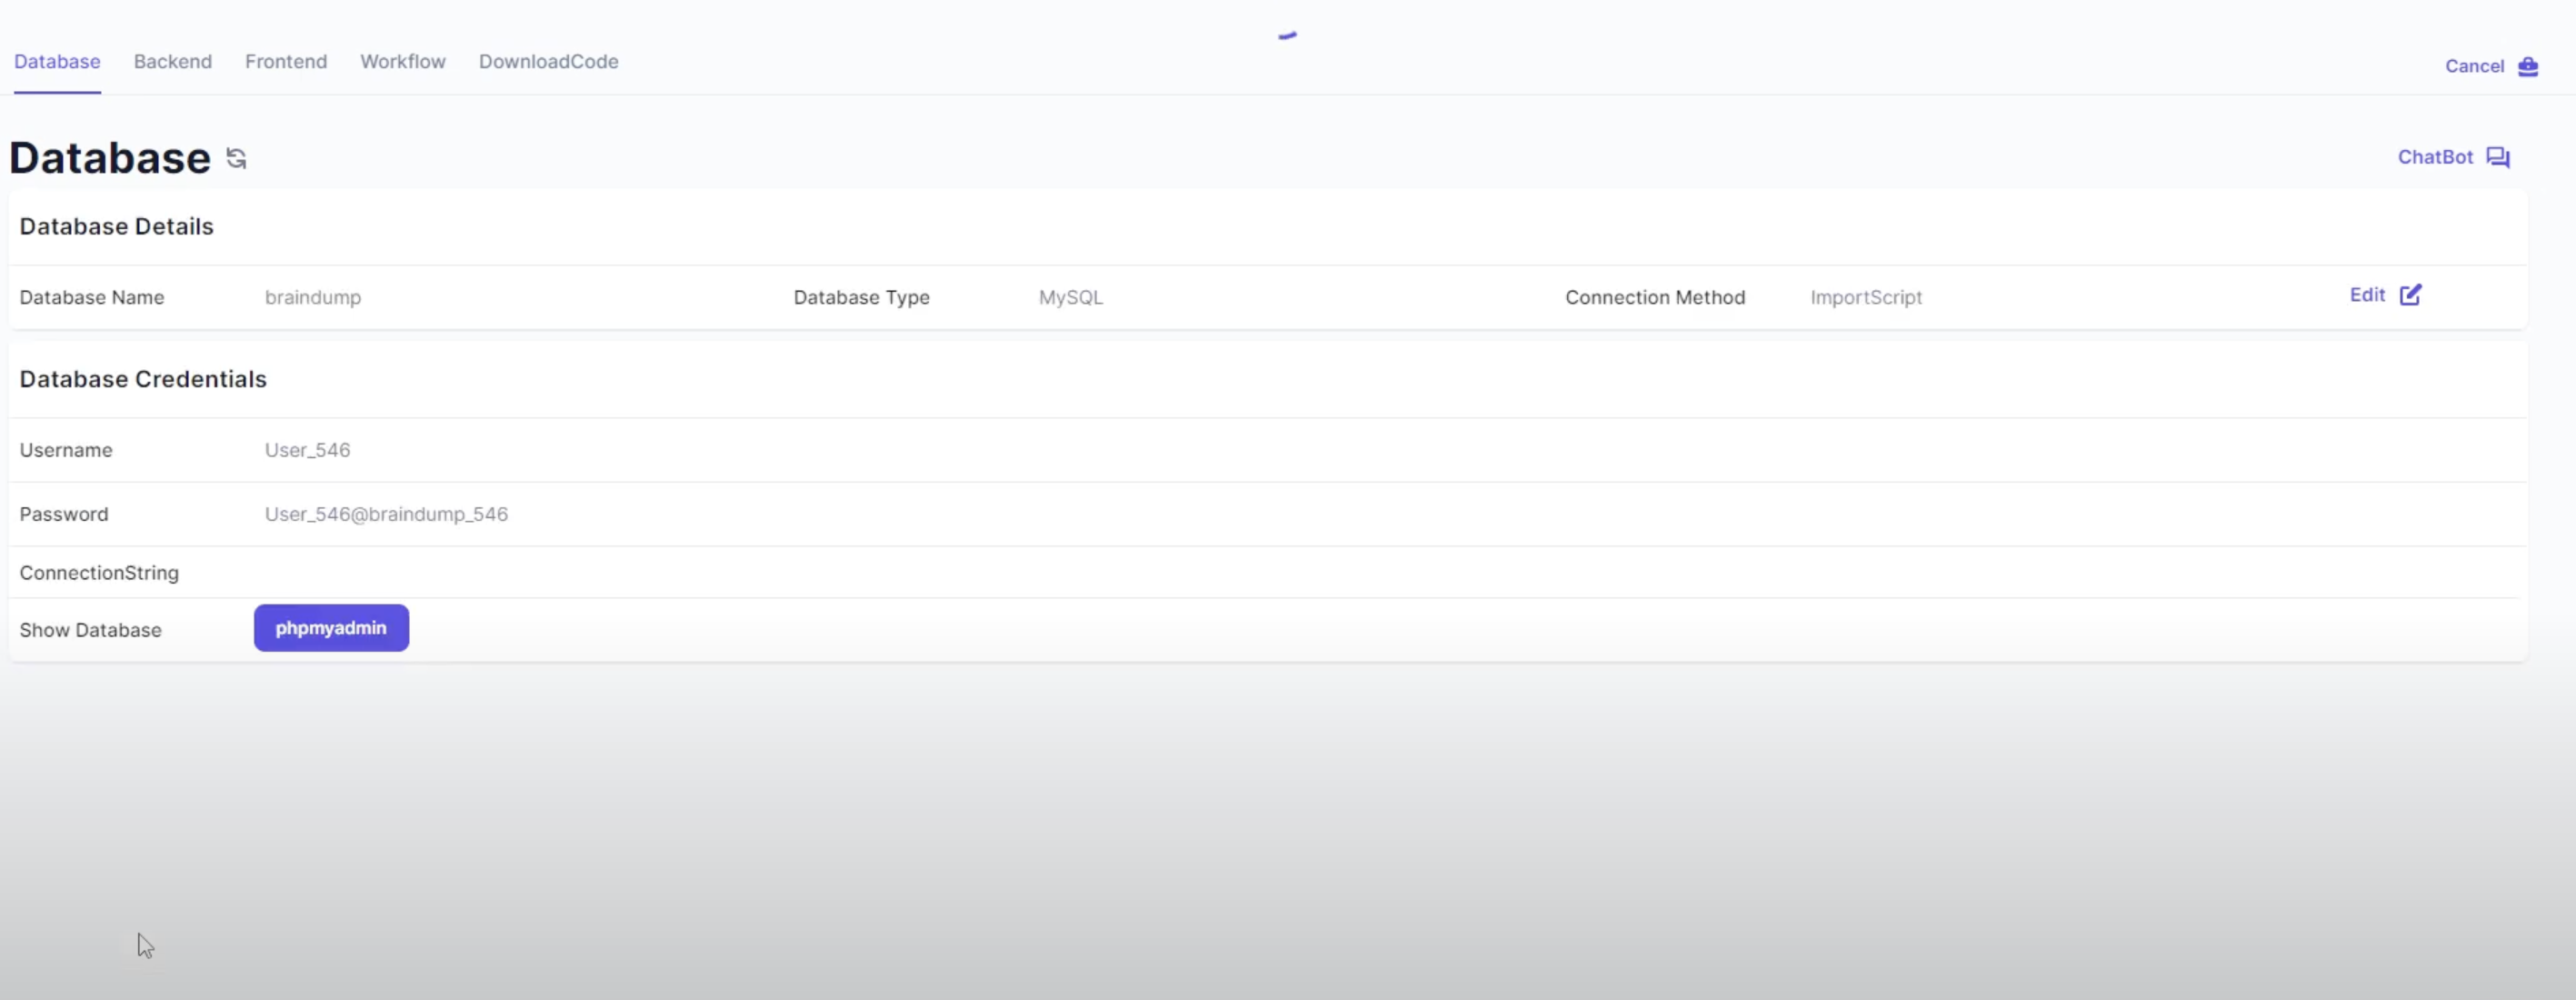2576x1000 pixels.
Task: Click the Database Credentials section header
Action: (x=143, y=378)
